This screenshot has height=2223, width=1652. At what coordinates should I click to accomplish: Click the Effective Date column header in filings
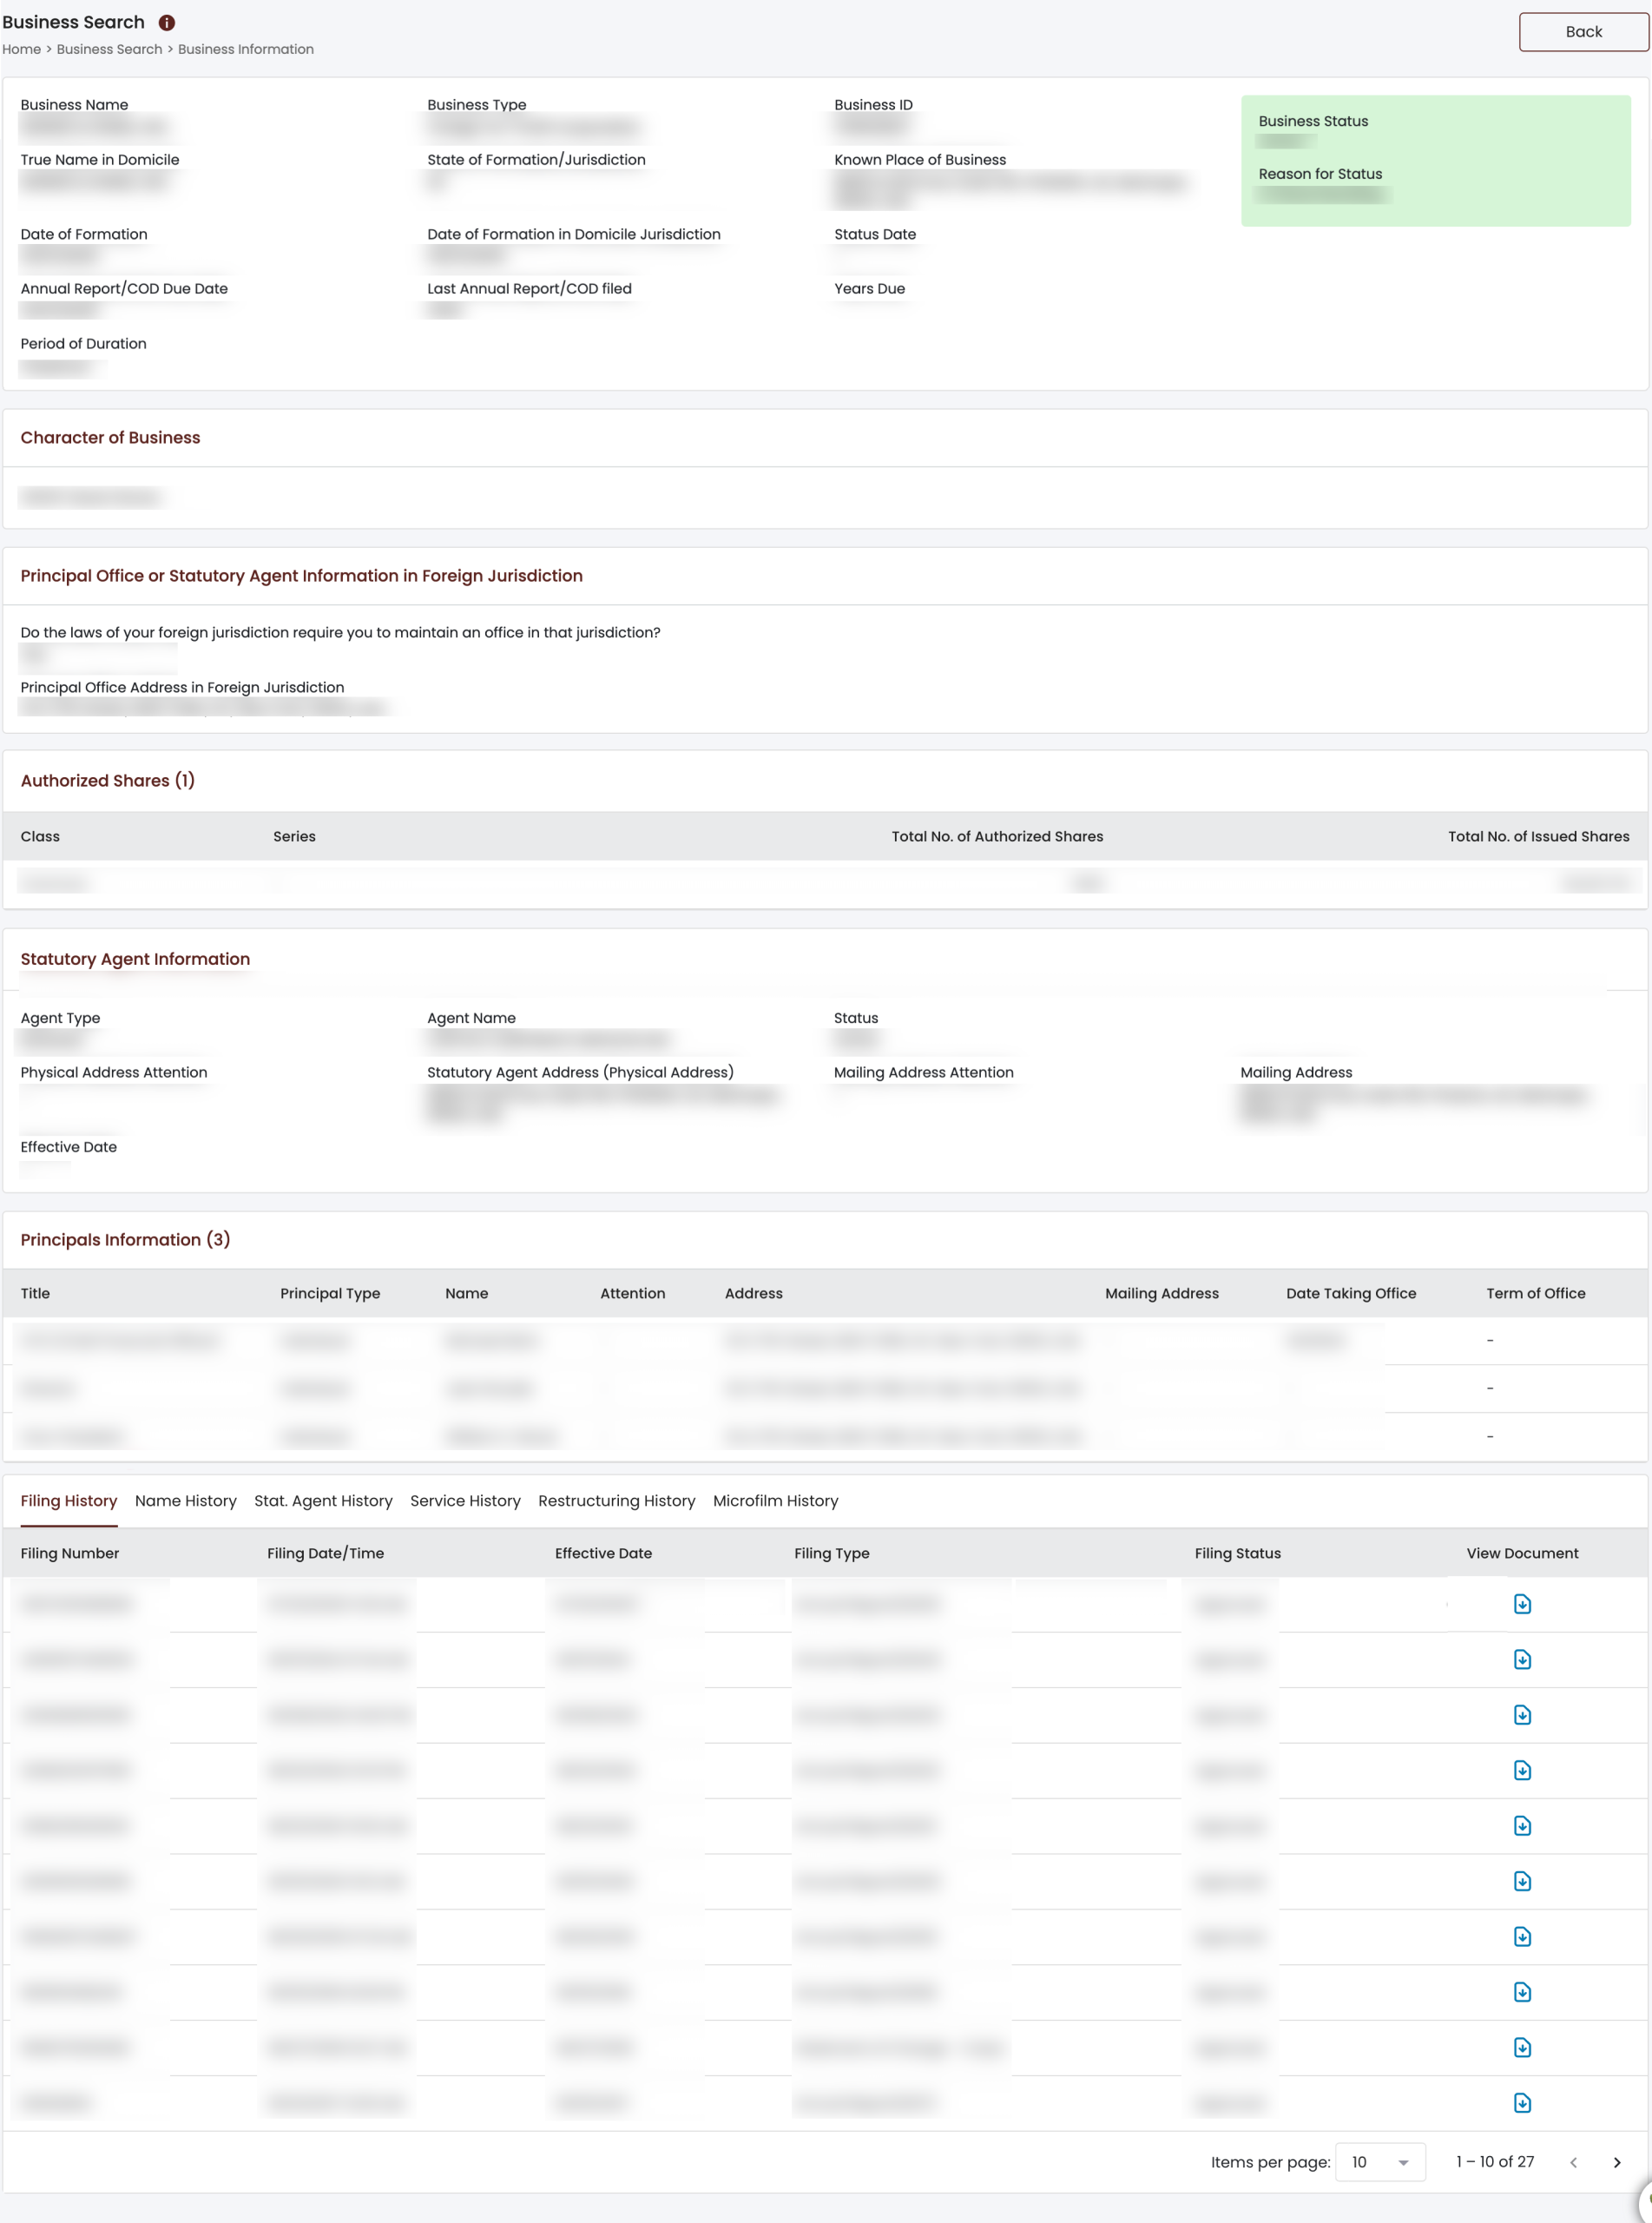click(603, 1553)
